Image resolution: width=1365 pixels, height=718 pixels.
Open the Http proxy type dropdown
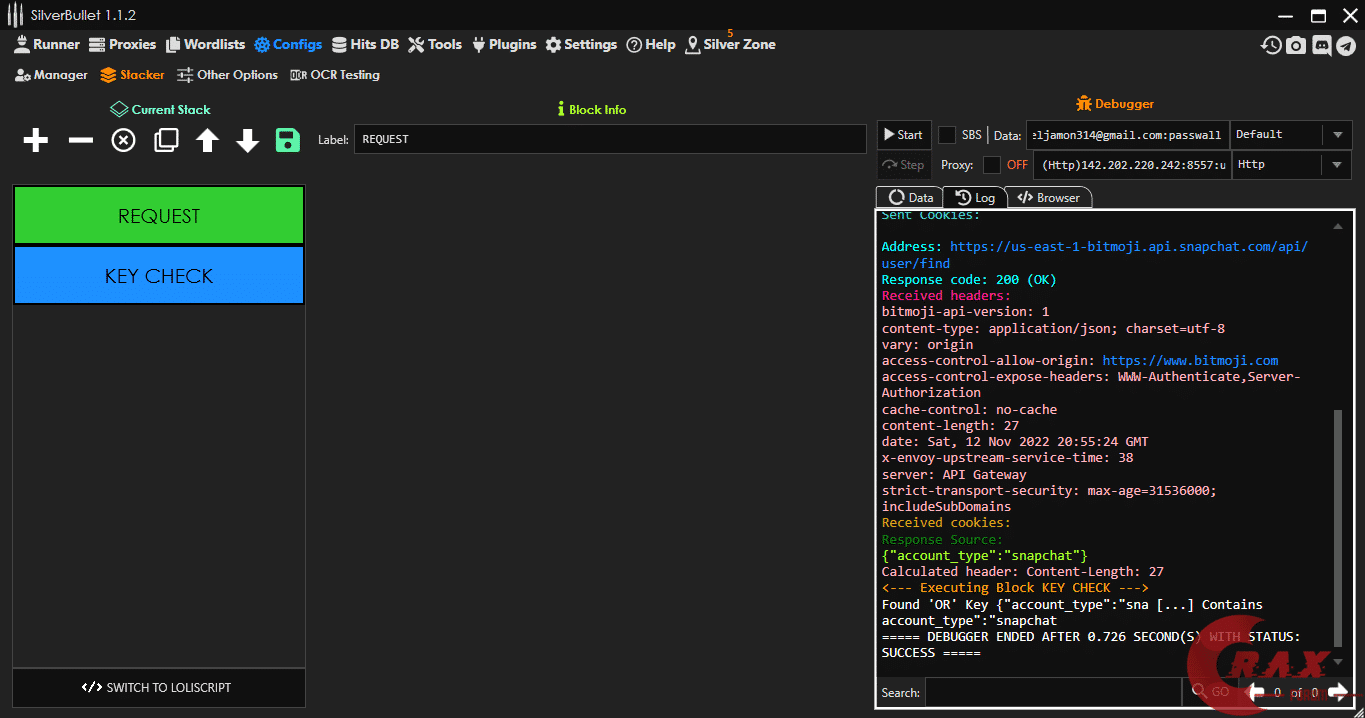pyautogui.click(x=1337, y=165)
